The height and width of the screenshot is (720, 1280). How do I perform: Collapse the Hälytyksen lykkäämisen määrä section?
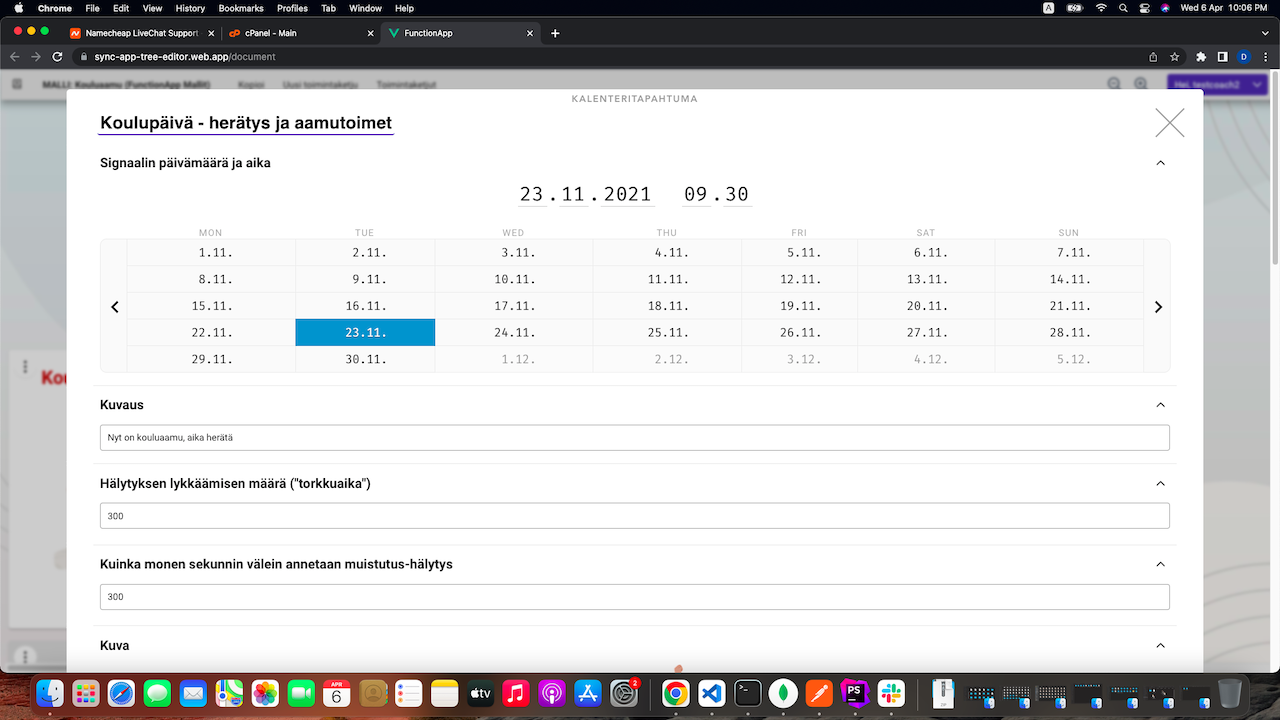(x=1160, y=484)
